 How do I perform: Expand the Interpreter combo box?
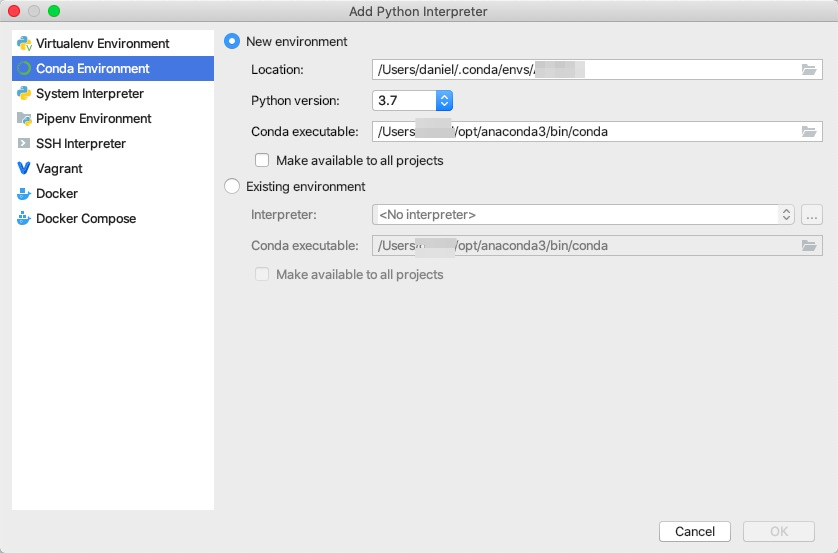(786, 215)
